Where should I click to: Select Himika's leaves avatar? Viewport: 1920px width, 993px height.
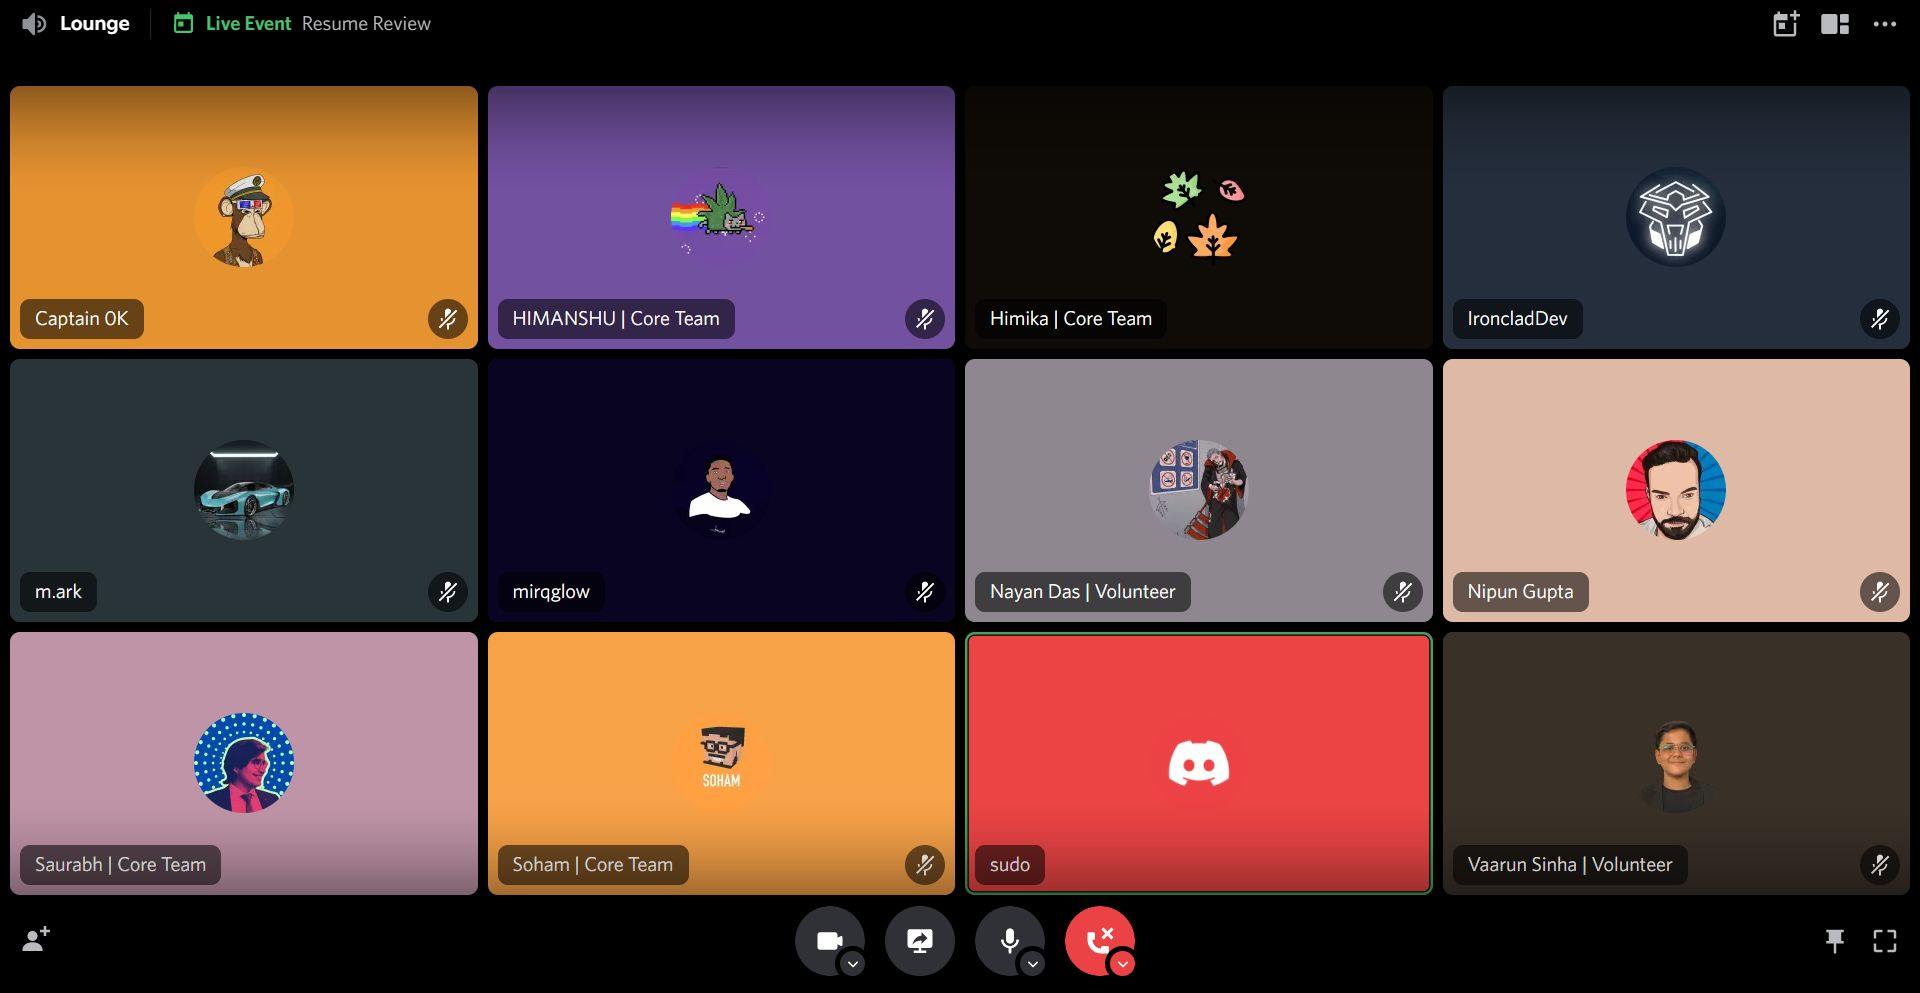(x=1199, y=217)
